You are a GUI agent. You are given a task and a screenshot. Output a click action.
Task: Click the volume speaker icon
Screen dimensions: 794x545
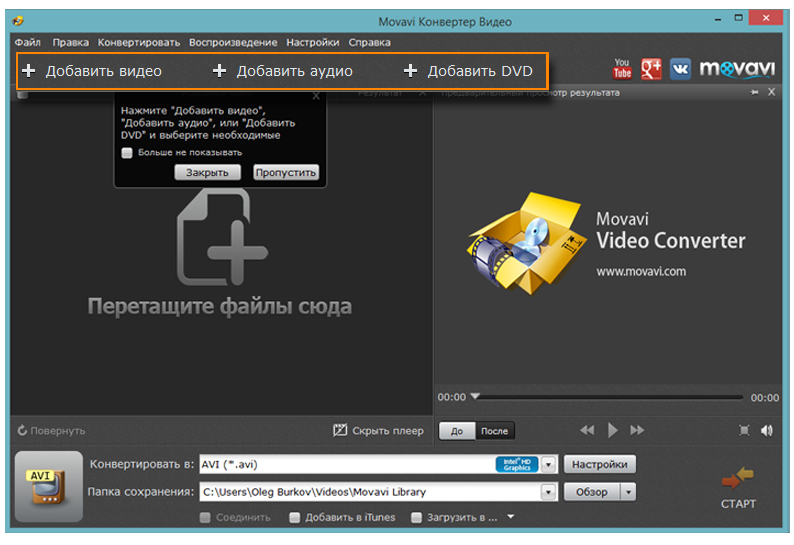pos(767,431)
